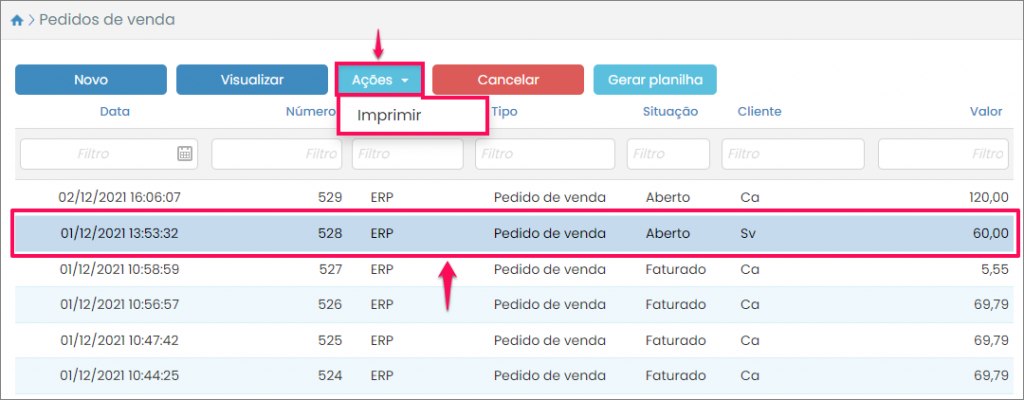The width and height of the screenshot is (1024, 400).
Task: Expand the Ações dropdown button
Action: 380,80
